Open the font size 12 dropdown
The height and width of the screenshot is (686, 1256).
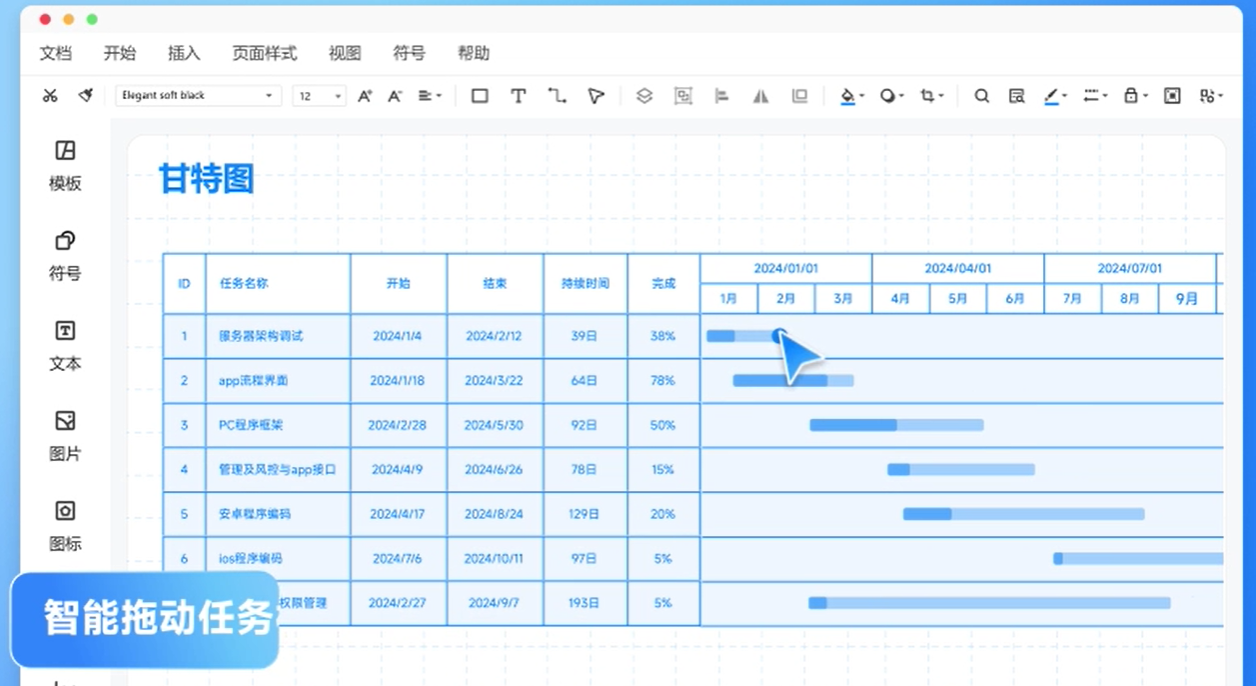click(319, 96)
